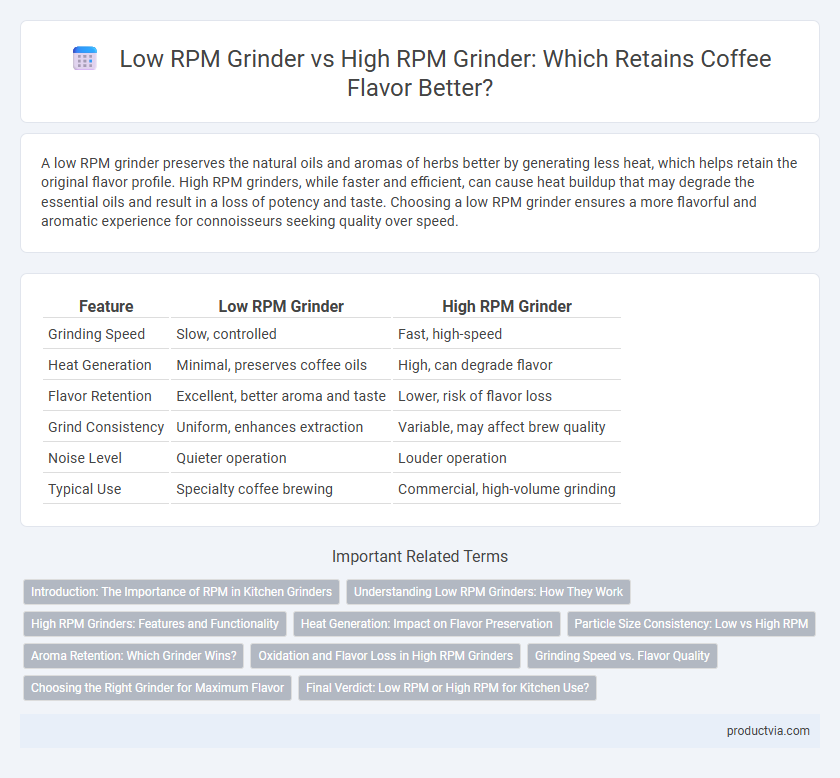
Task: Click the 'Low RPM Grinder' column header
Action: pyautogui.click(x=281, y=306)
